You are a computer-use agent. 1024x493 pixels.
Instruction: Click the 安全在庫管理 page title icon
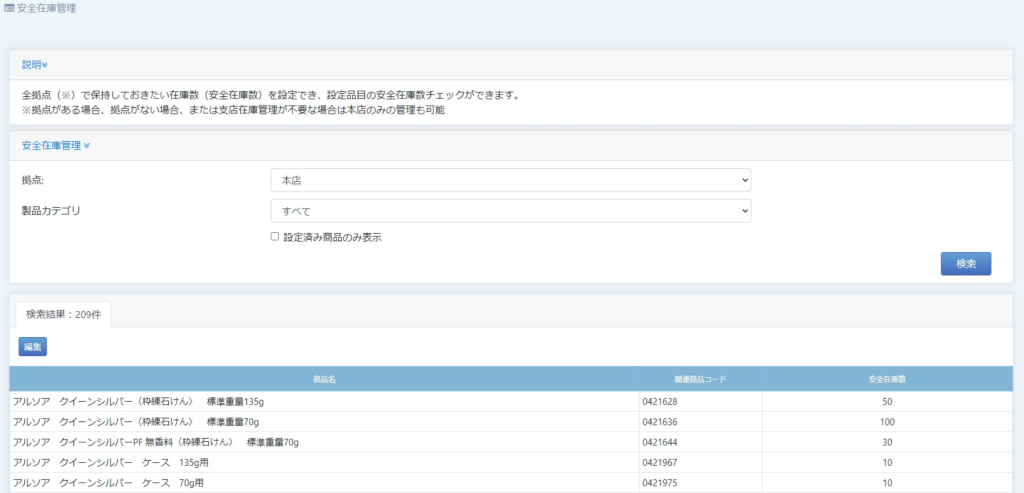pos(10,8)
